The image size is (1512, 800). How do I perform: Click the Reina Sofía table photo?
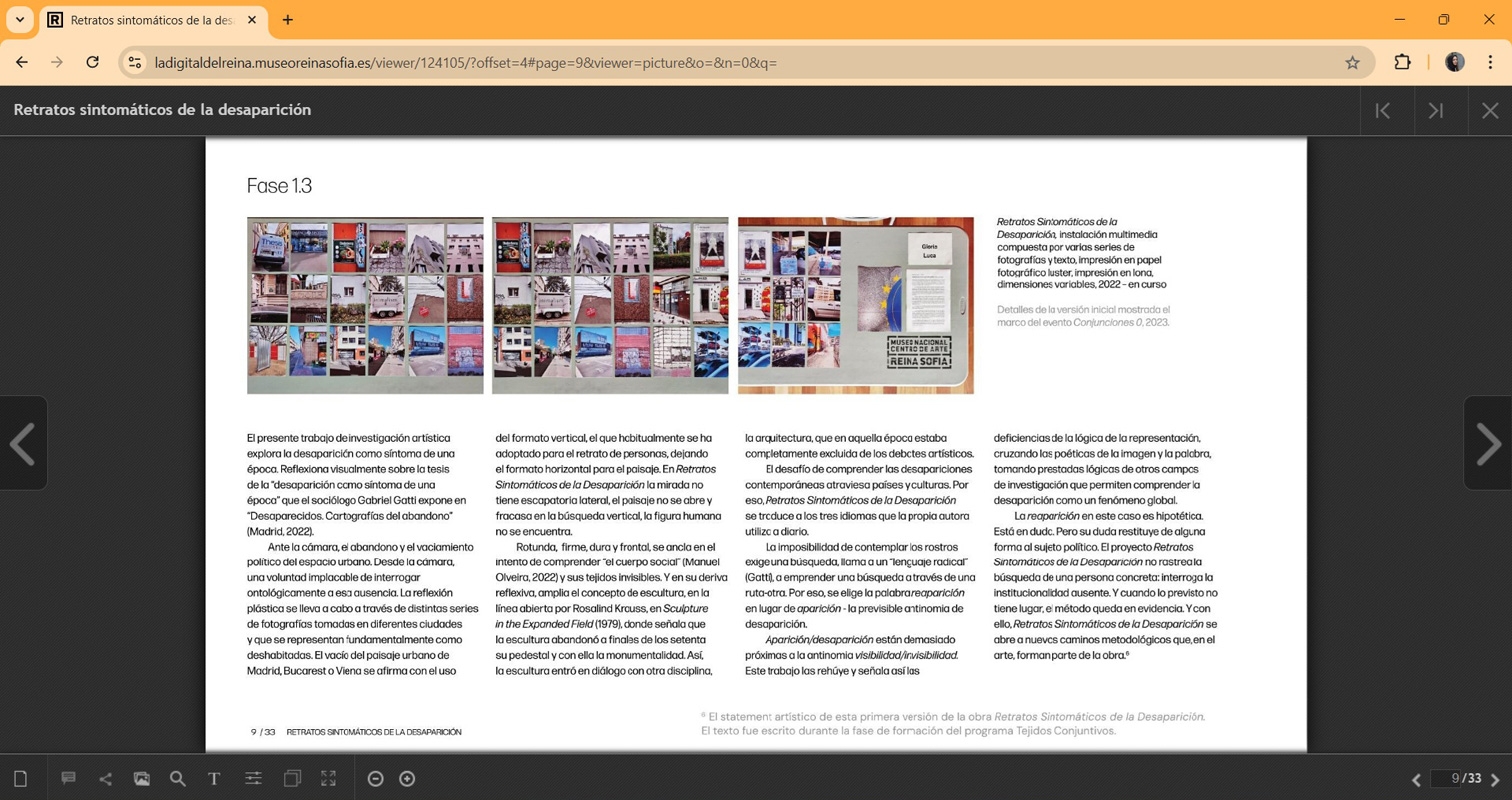[x=856, y=306]
